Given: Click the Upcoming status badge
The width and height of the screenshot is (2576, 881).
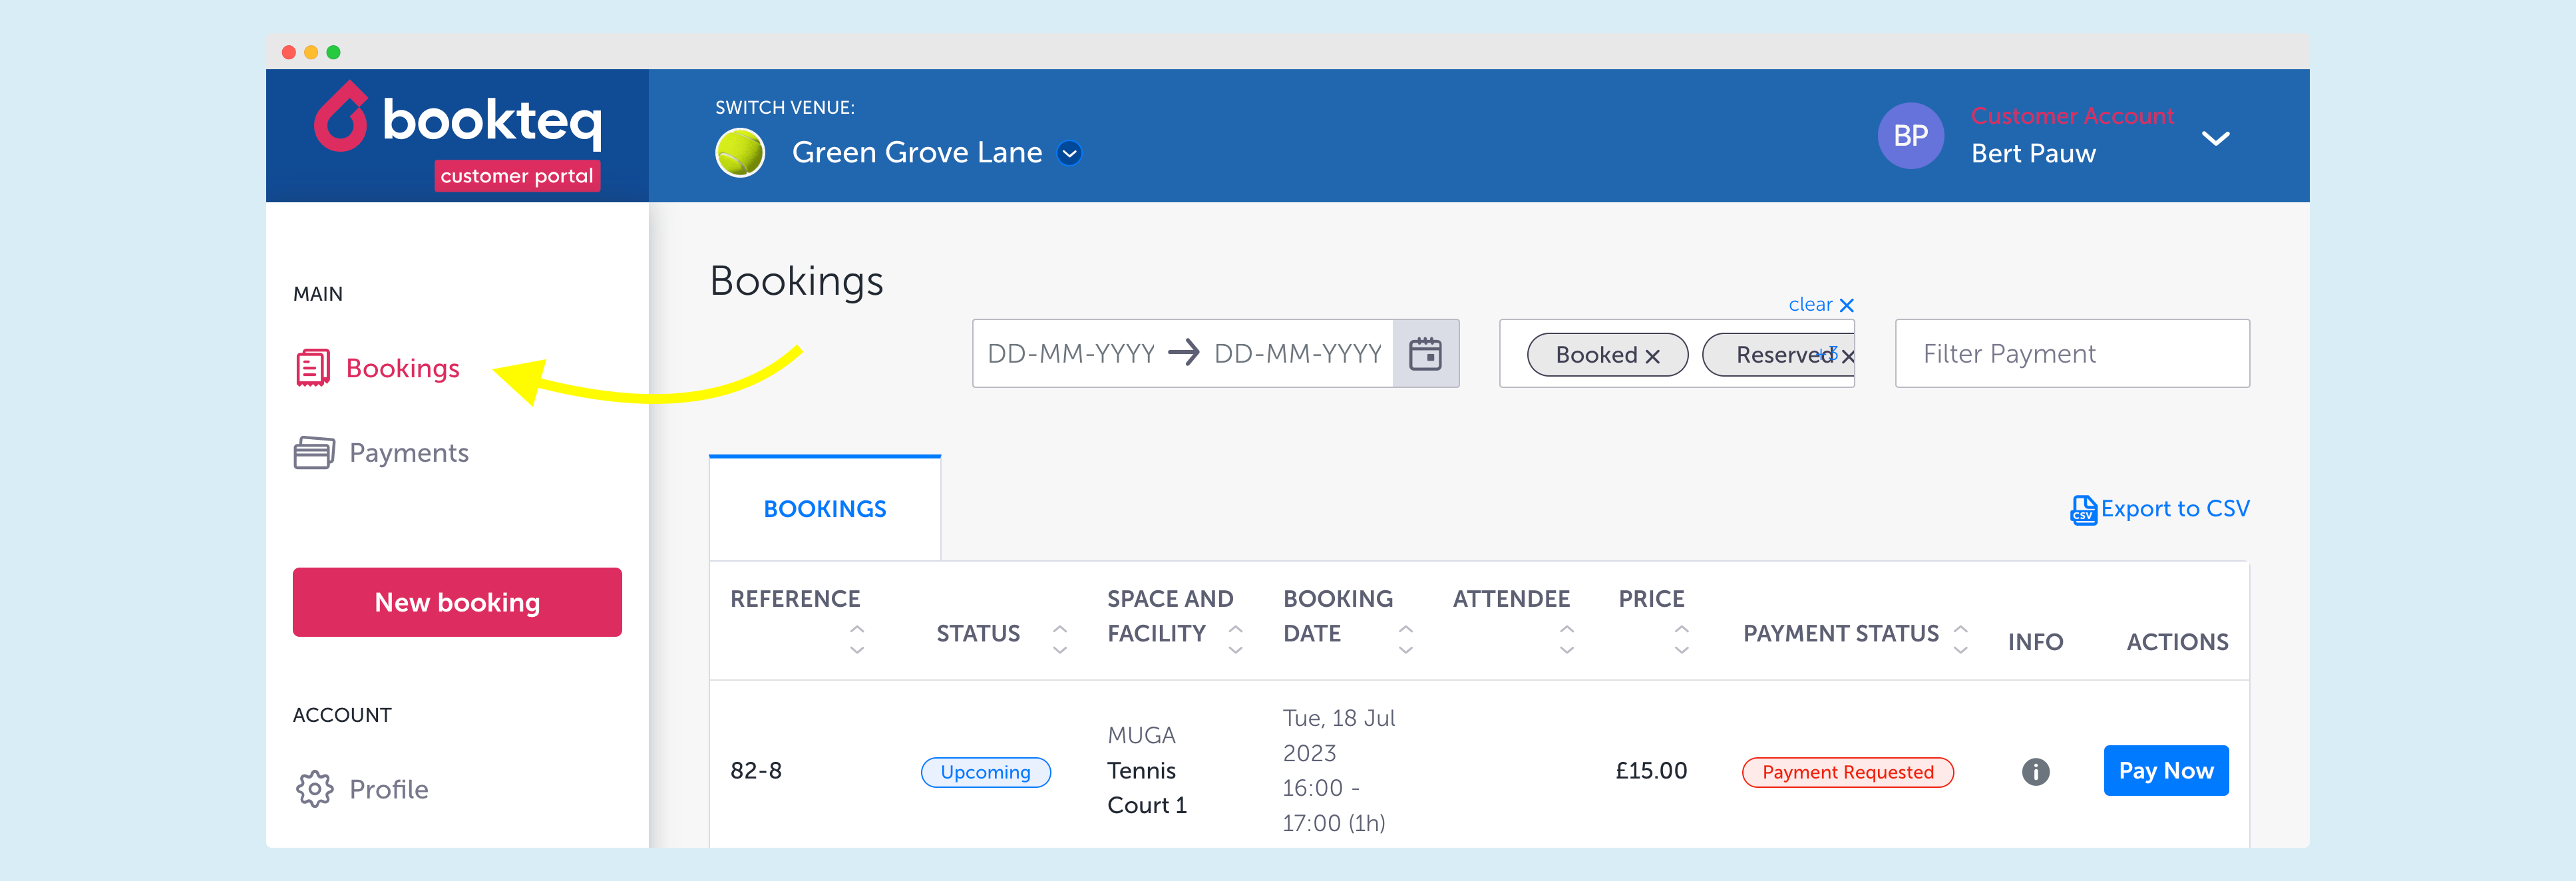Looking at the screenshot, I should [985, 772].
